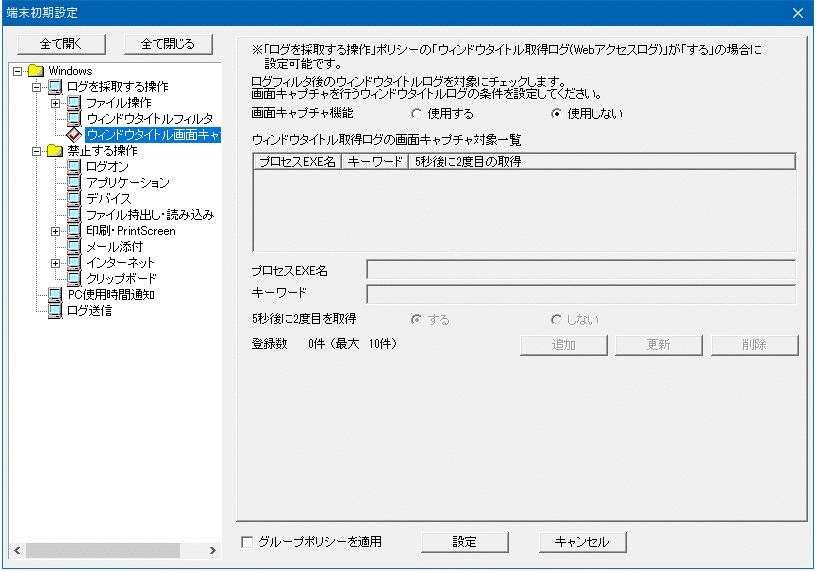Select メール添付 tree item label
Screen dimensions: 816x571
click(114, 246)
